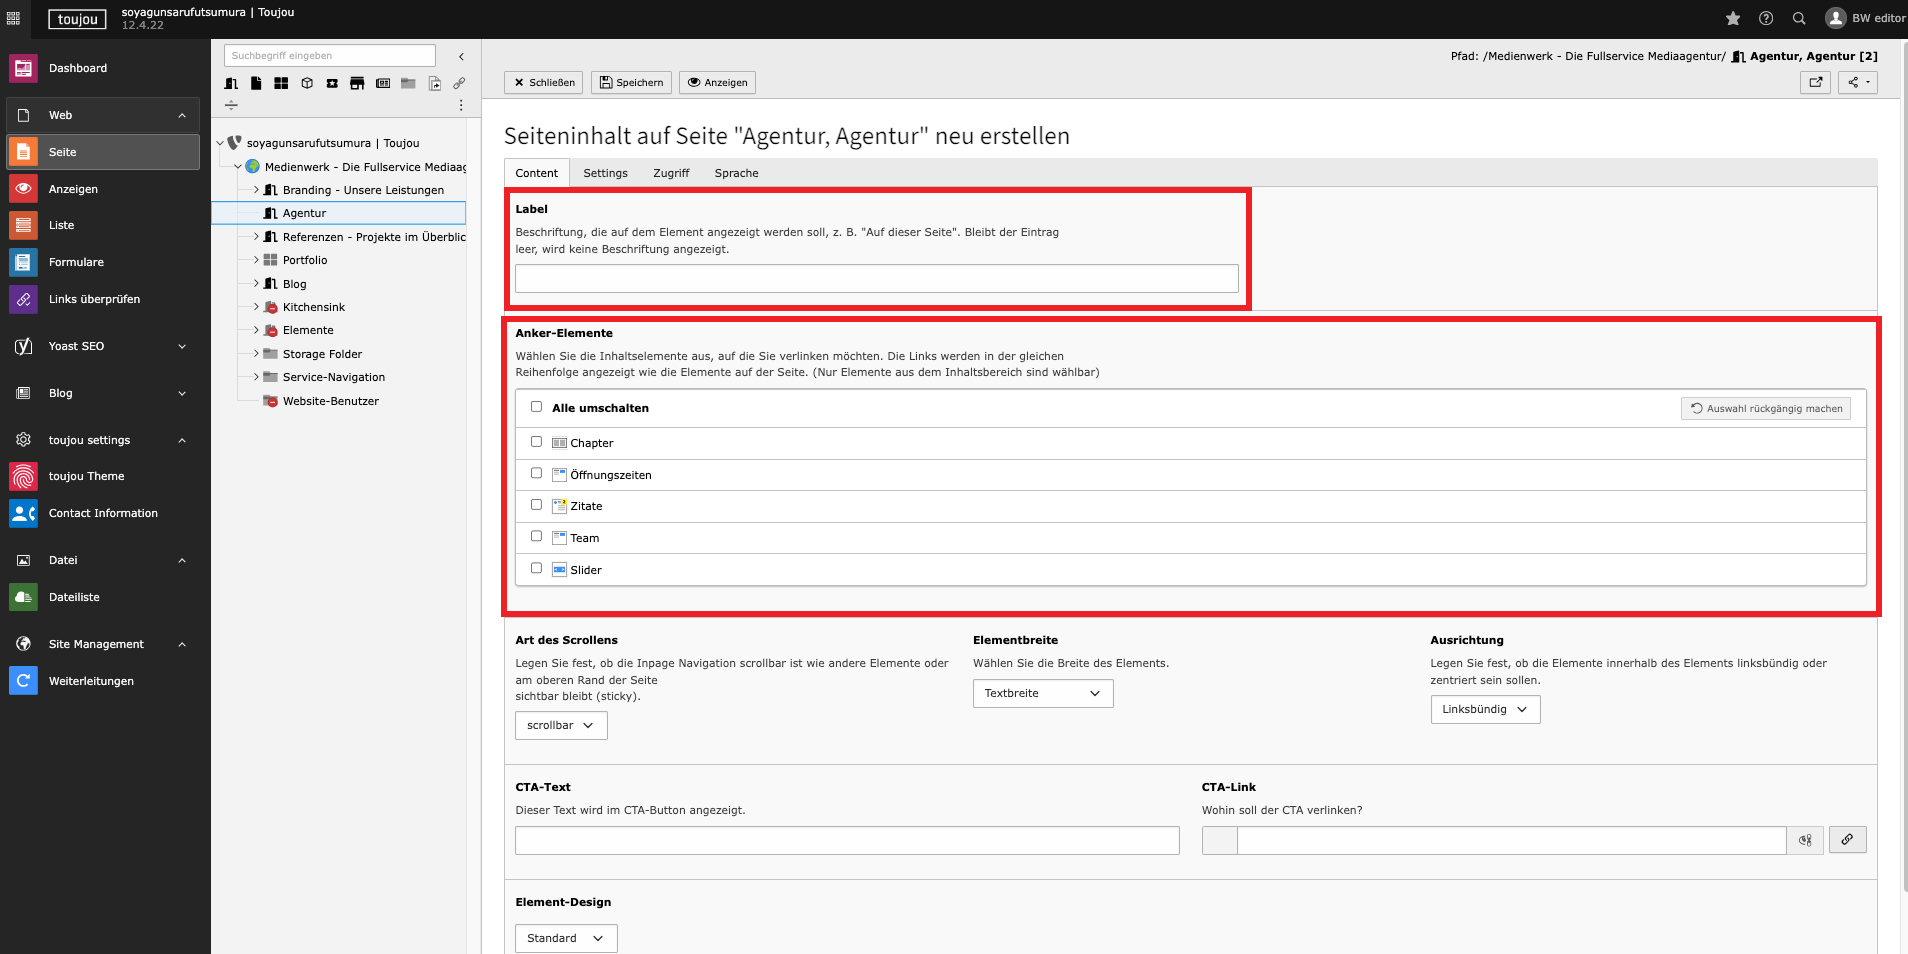Toggle the Alle umschalten checkbox
The width and height of the screenshot is (1908, 954).
[x=536, y=407]
